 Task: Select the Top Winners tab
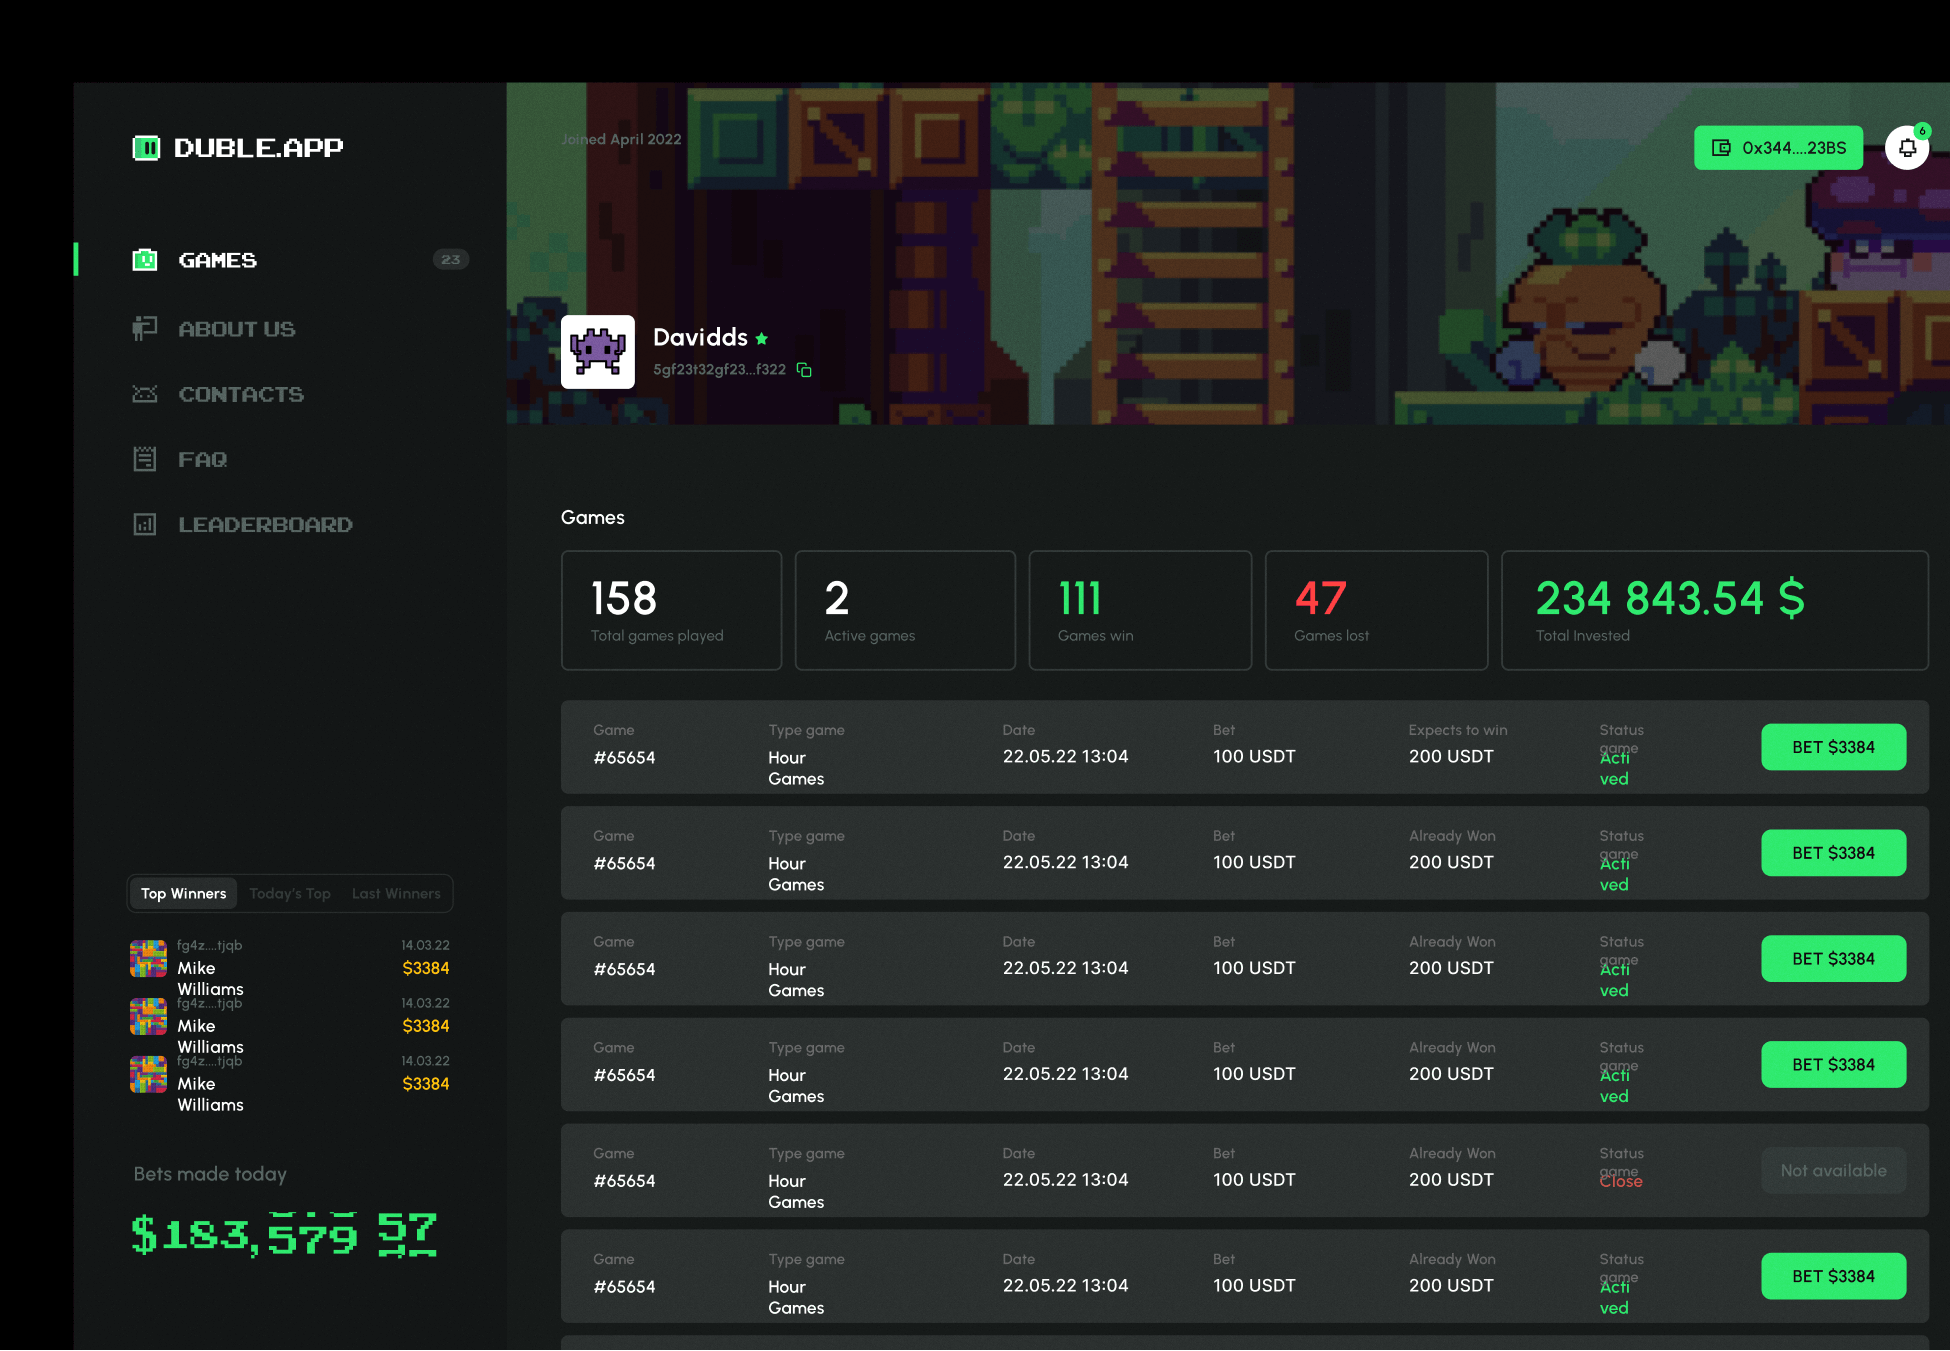tap(184, 894)
